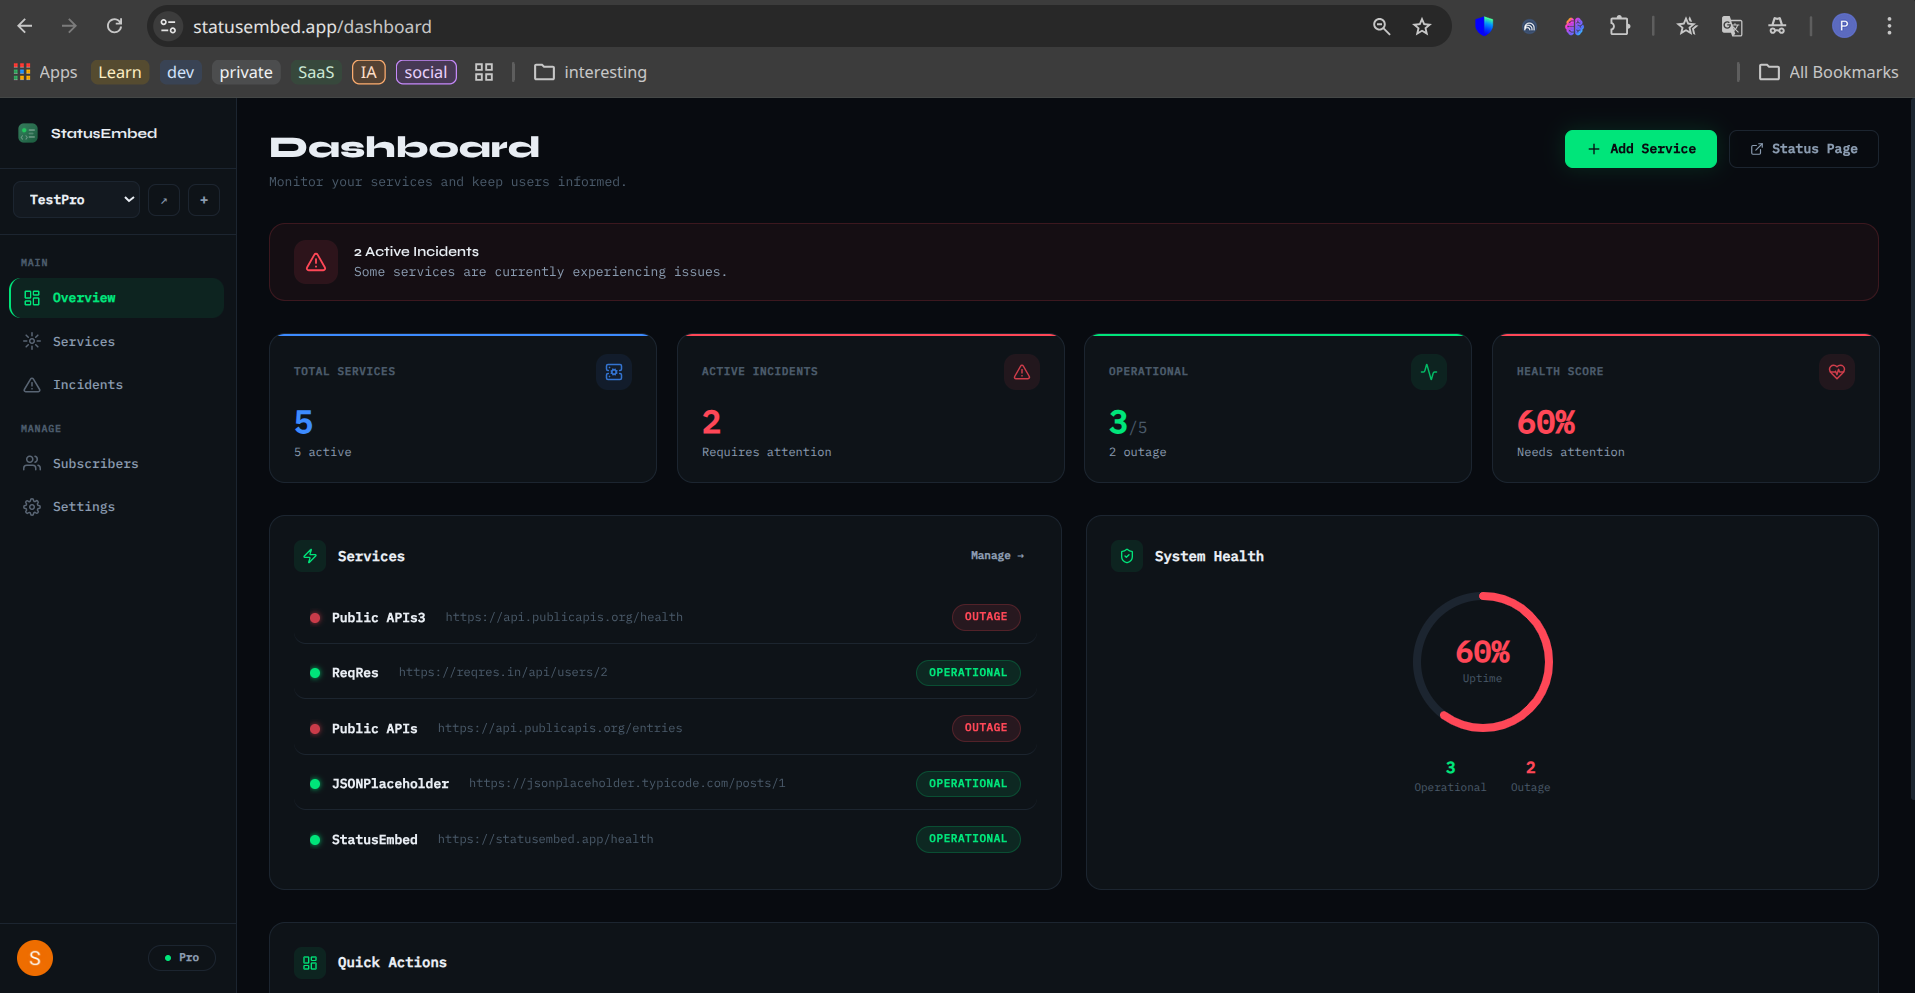Click the OPERATIONAL badge for StatusEmbed
The width and height of the screenshot is (1915, 993).
(968, 839)
